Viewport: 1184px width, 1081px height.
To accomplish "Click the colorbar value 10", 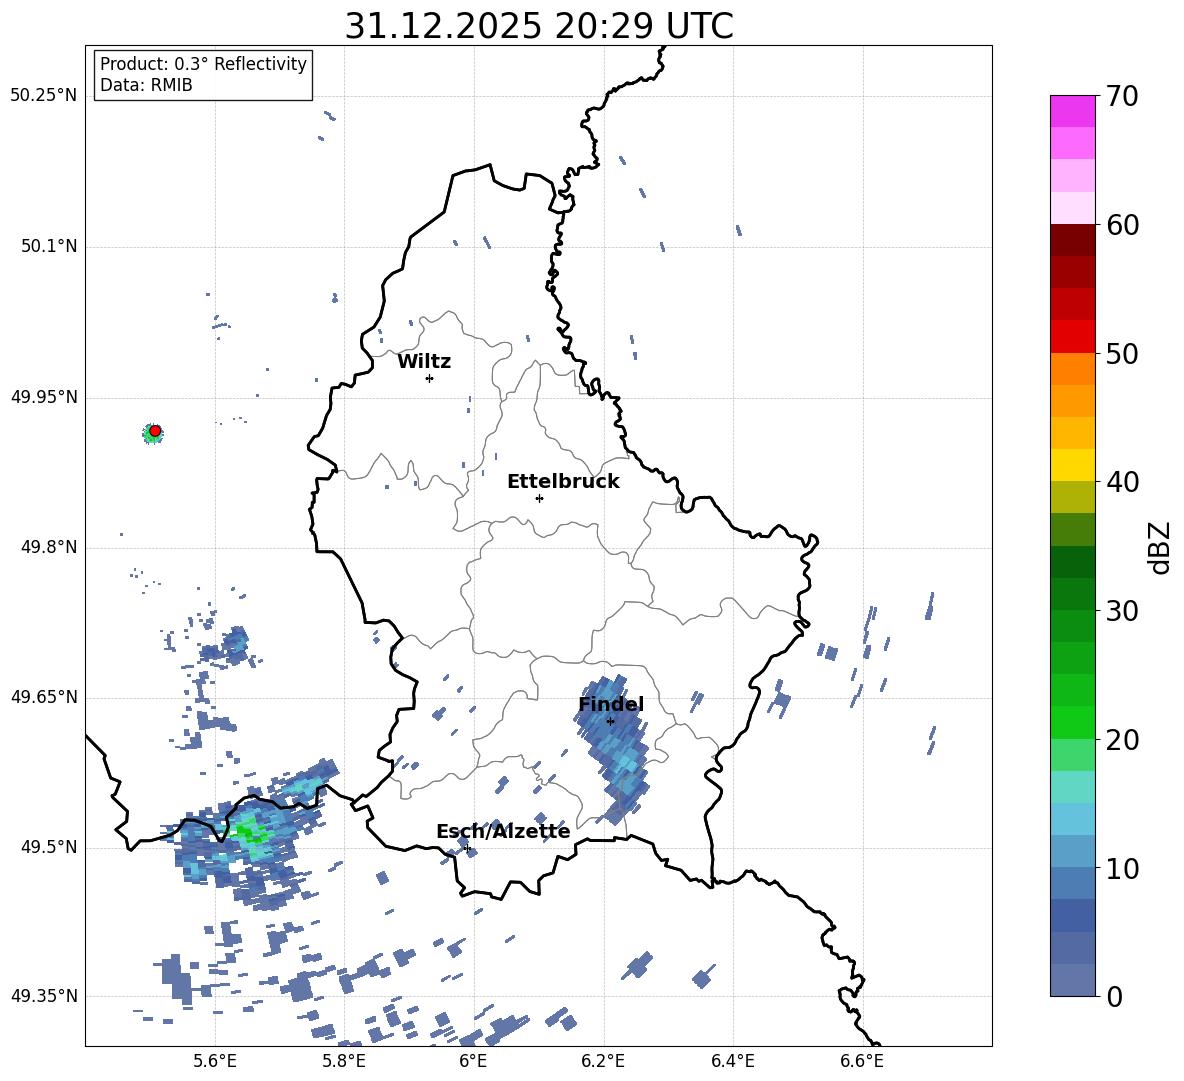I will click(x=1122, y=868).
